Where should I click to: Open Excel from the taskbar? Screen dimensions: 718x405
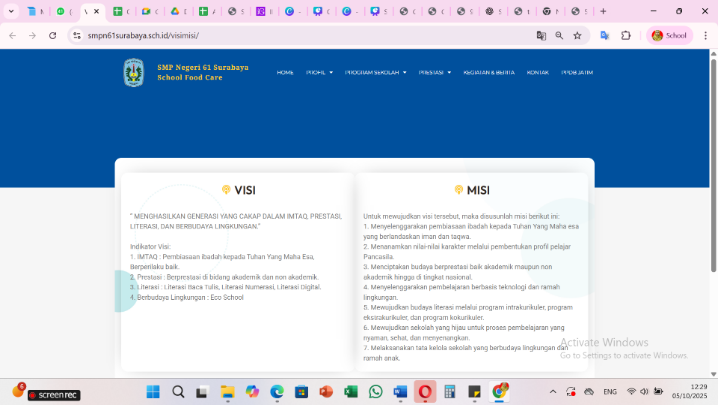coord(351,392)
